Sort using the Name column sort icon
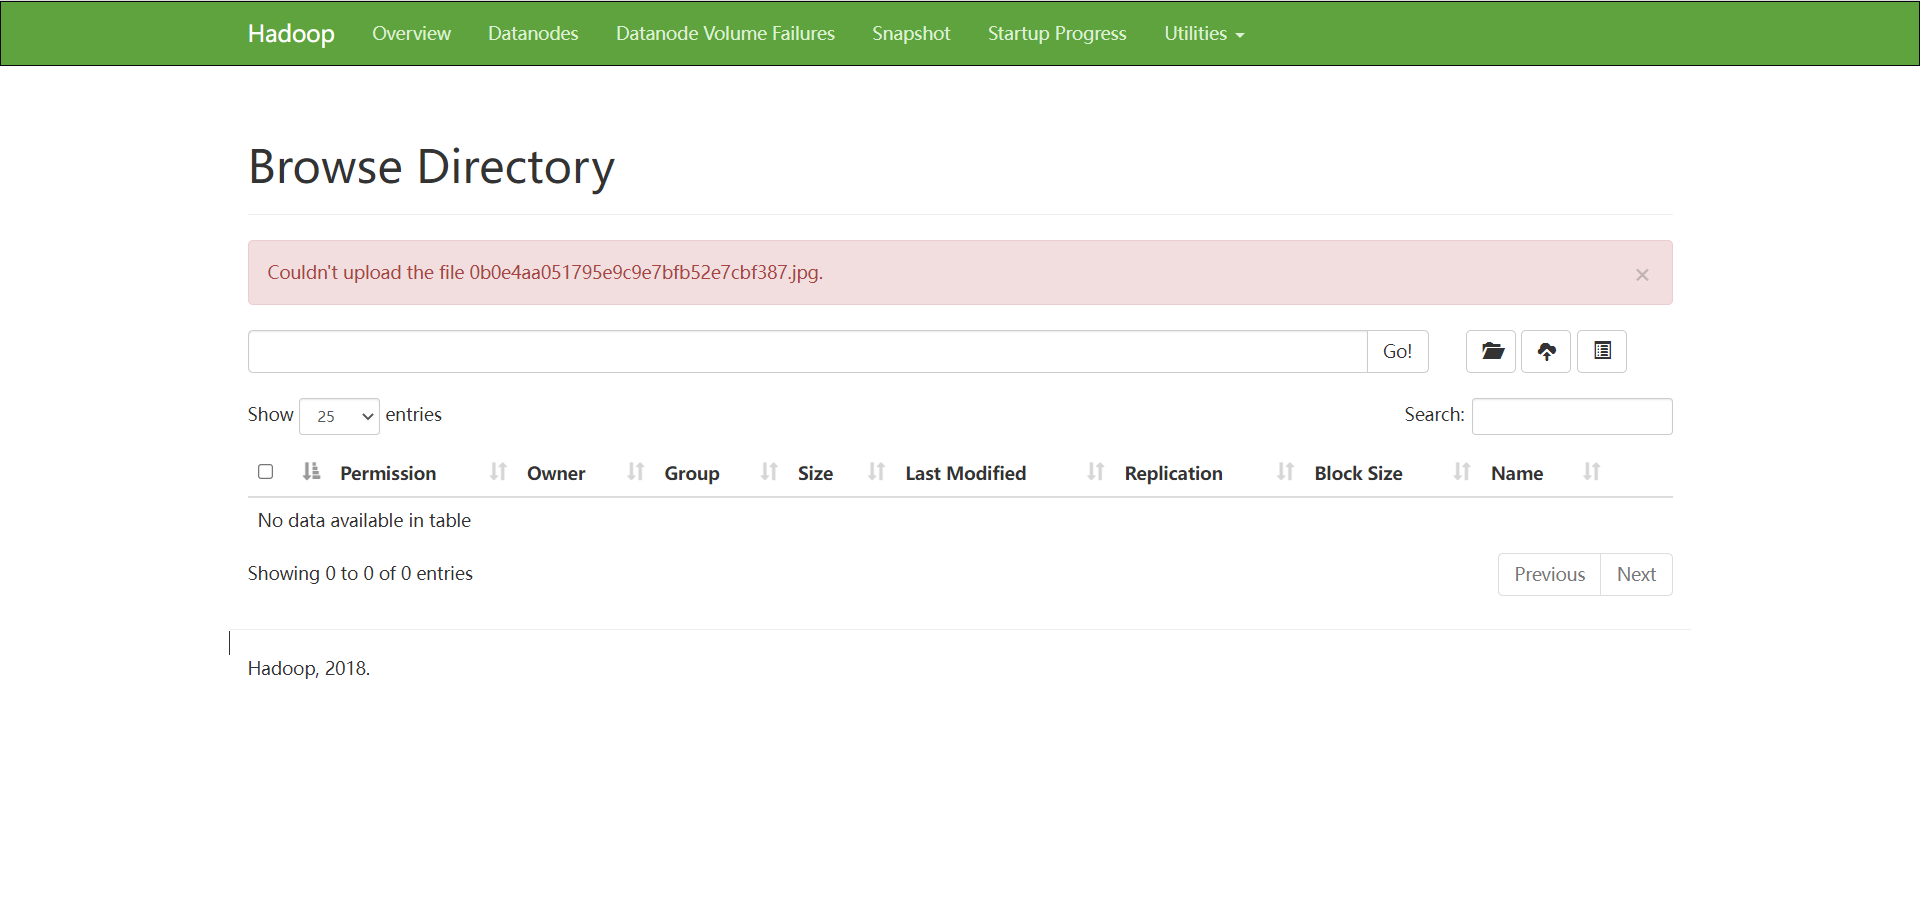Image resolution: width=1920 pixels, height=902 pixels. pyautogui.click(x=1591, y=472)
